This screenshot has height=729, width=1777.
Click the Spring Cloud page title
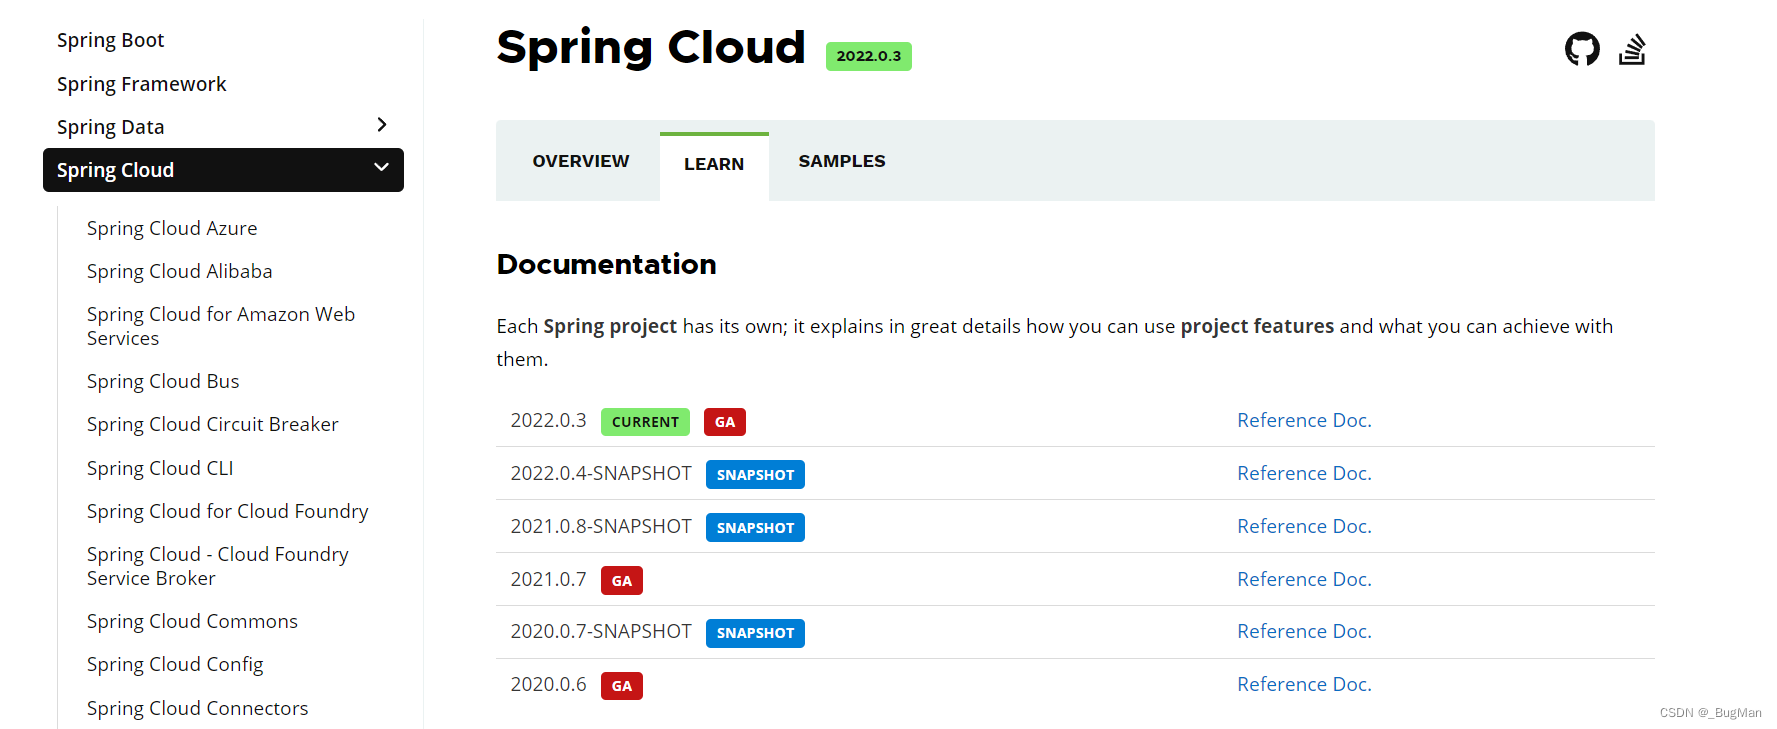tap(651, 47)
